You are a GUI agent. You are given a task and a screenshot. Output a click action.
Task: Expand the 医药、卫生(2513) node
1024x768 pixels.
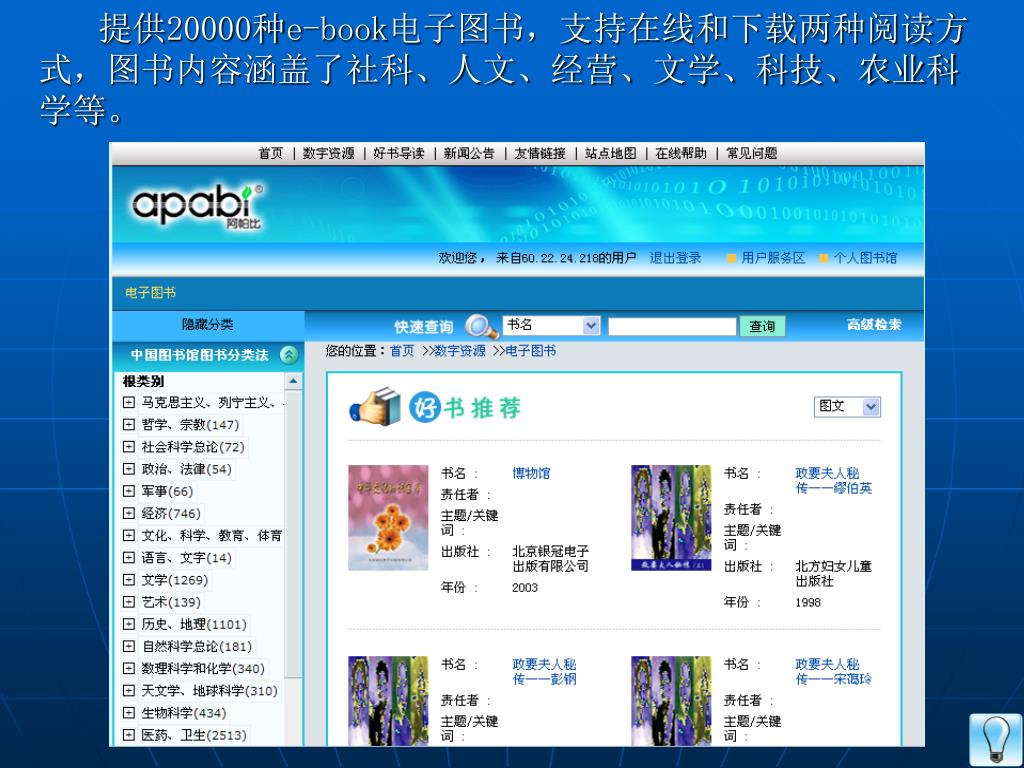coord(129,735)
